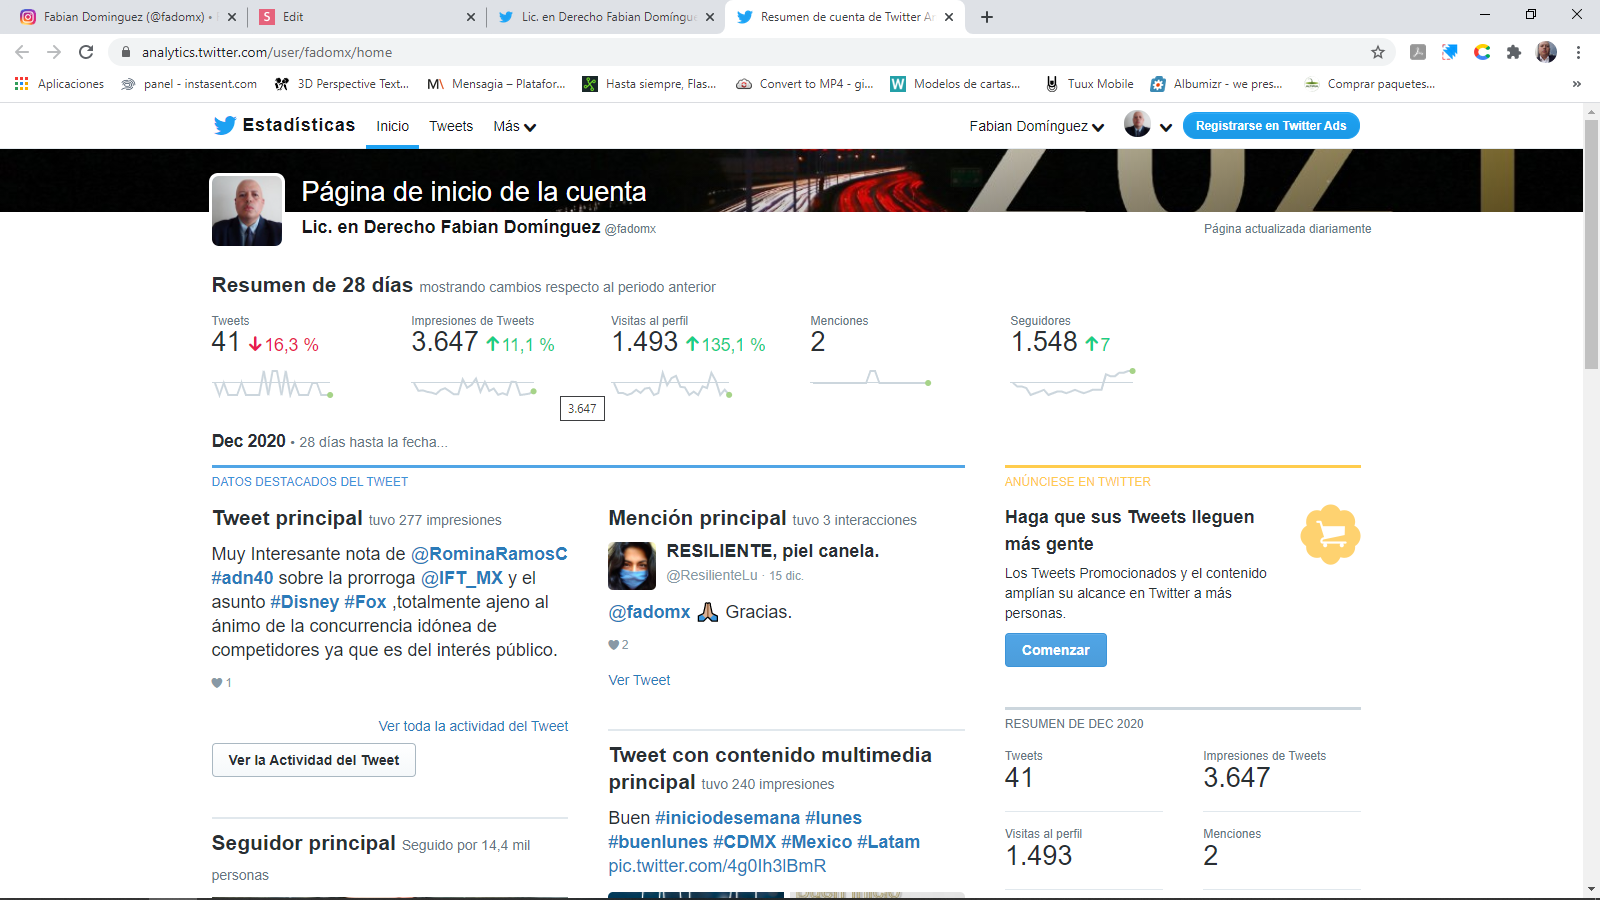Open panel - instasent.com bookmark

pyautogui.click(x=188, y=84)
